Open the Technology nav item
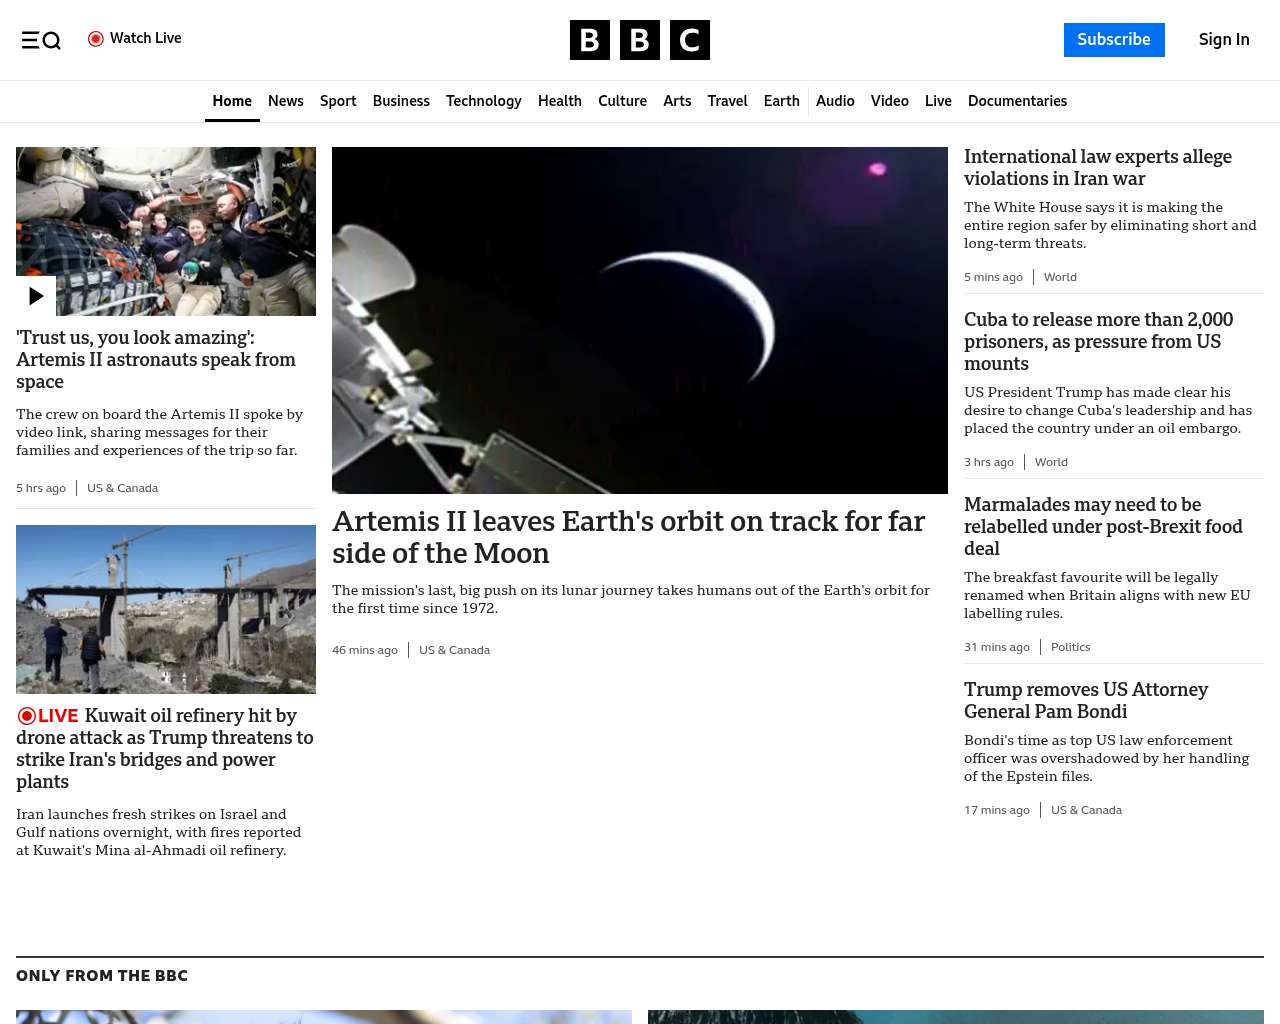Image resolution: width=1280 pixels, height=1024 pixels. (483, 101)
